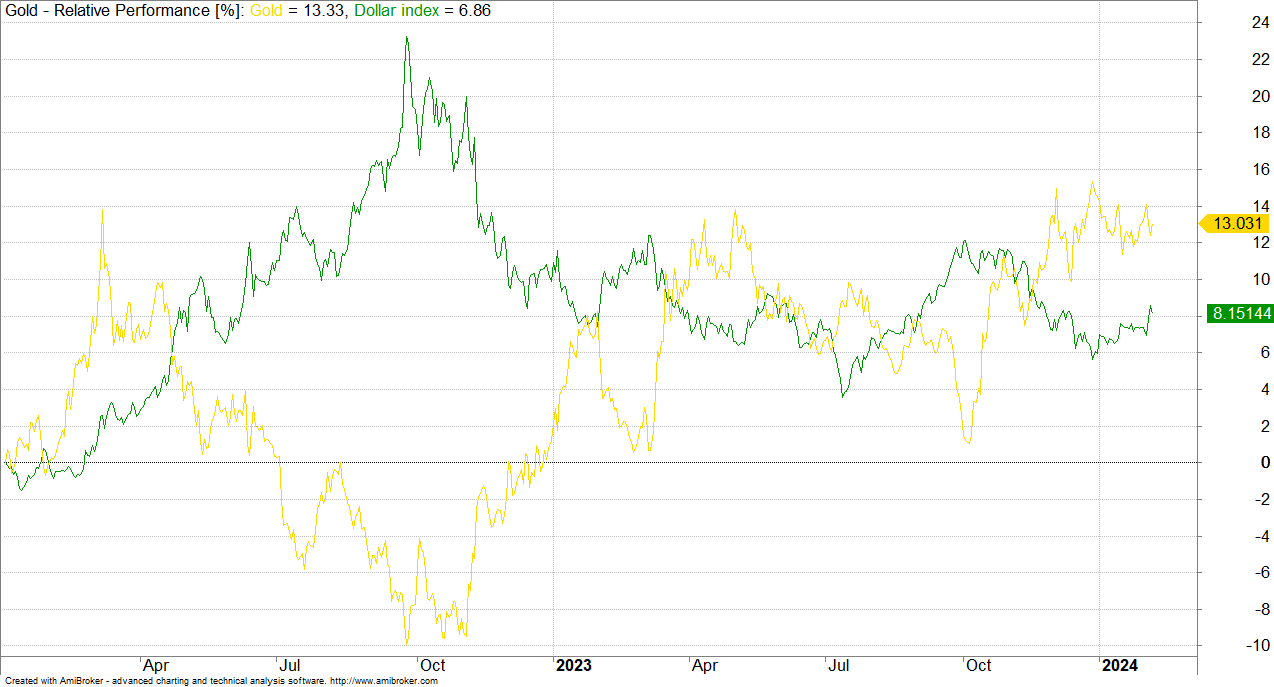Click the Jul label between 2023 and 2024
This screenshot has width=1274, height=687.
[x=840, y=665]
